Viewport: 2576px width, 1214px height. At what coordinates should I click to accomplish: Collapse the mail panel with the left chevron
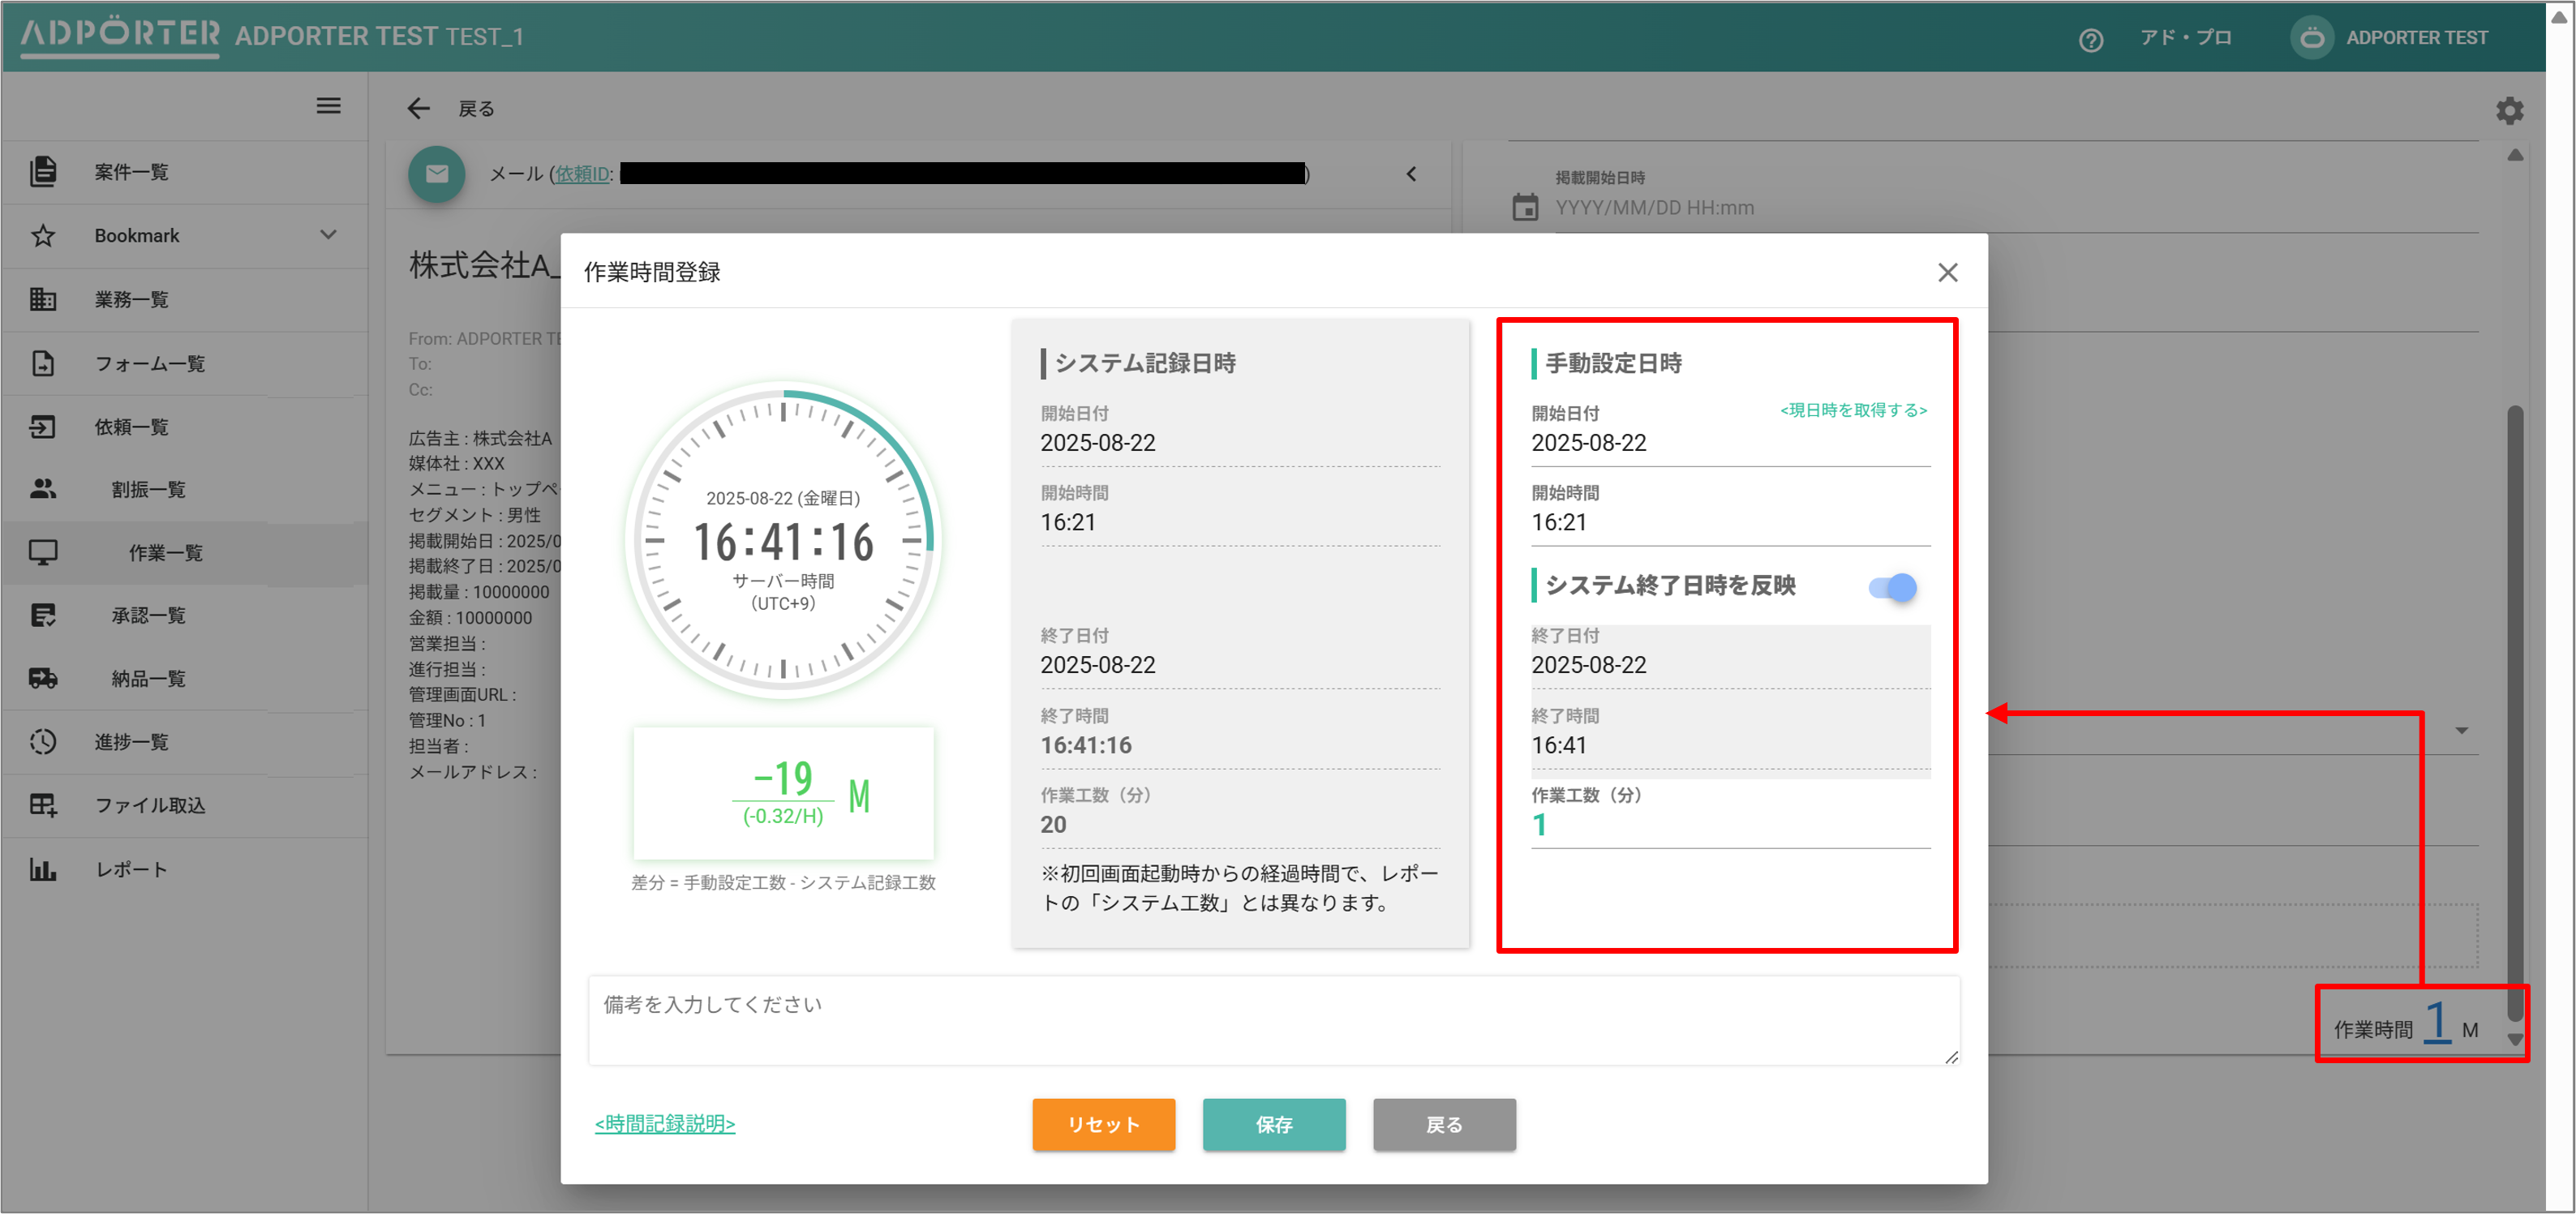1411,173
